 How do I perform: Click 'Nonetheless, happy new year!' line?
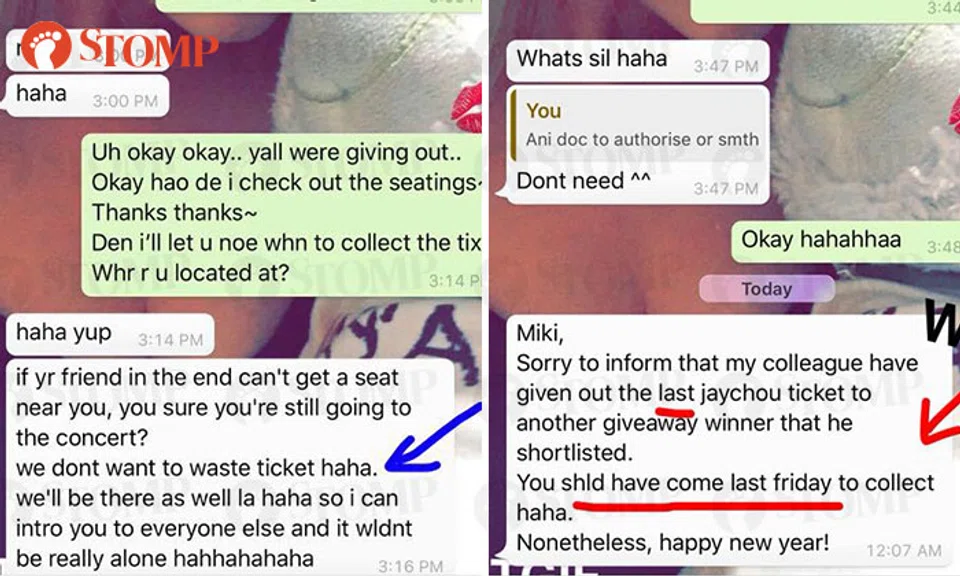click(x=673, y=542)
